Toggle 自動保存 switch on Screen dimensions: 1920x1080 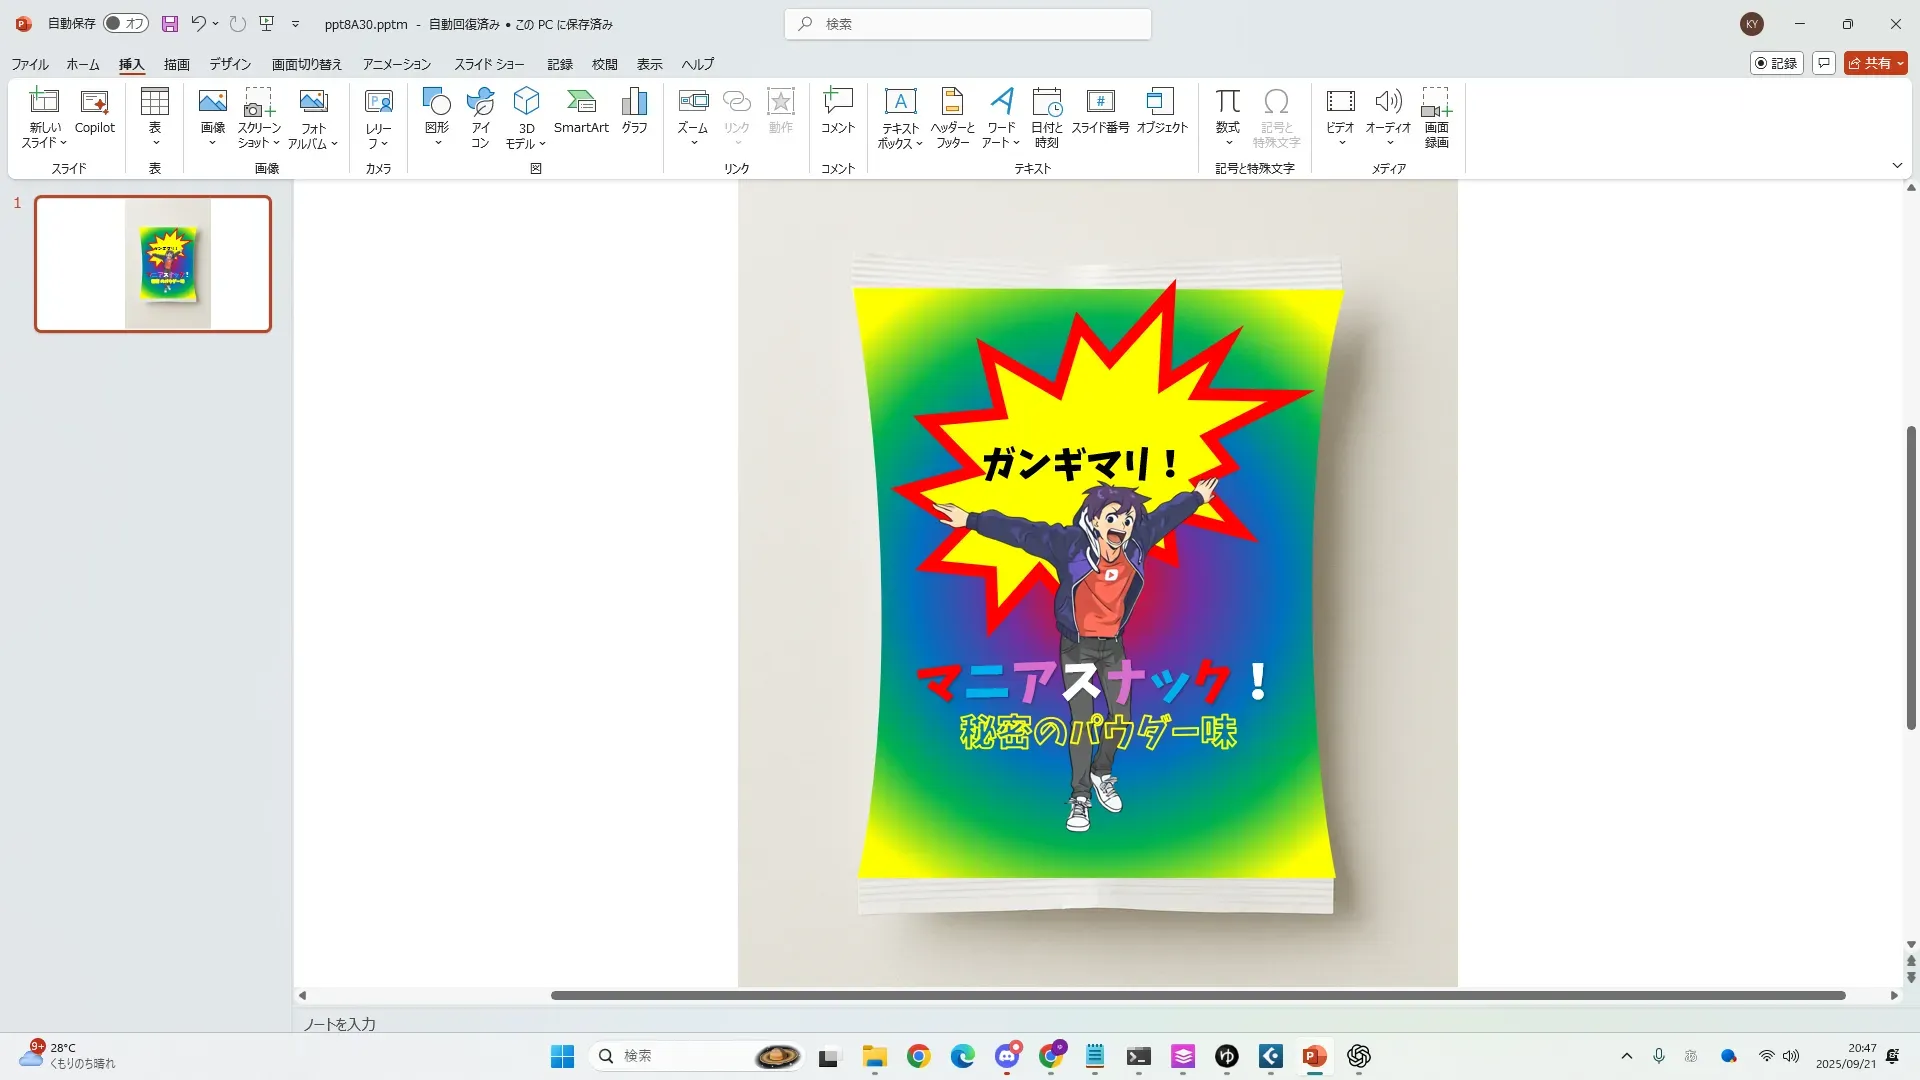(126, 23)
